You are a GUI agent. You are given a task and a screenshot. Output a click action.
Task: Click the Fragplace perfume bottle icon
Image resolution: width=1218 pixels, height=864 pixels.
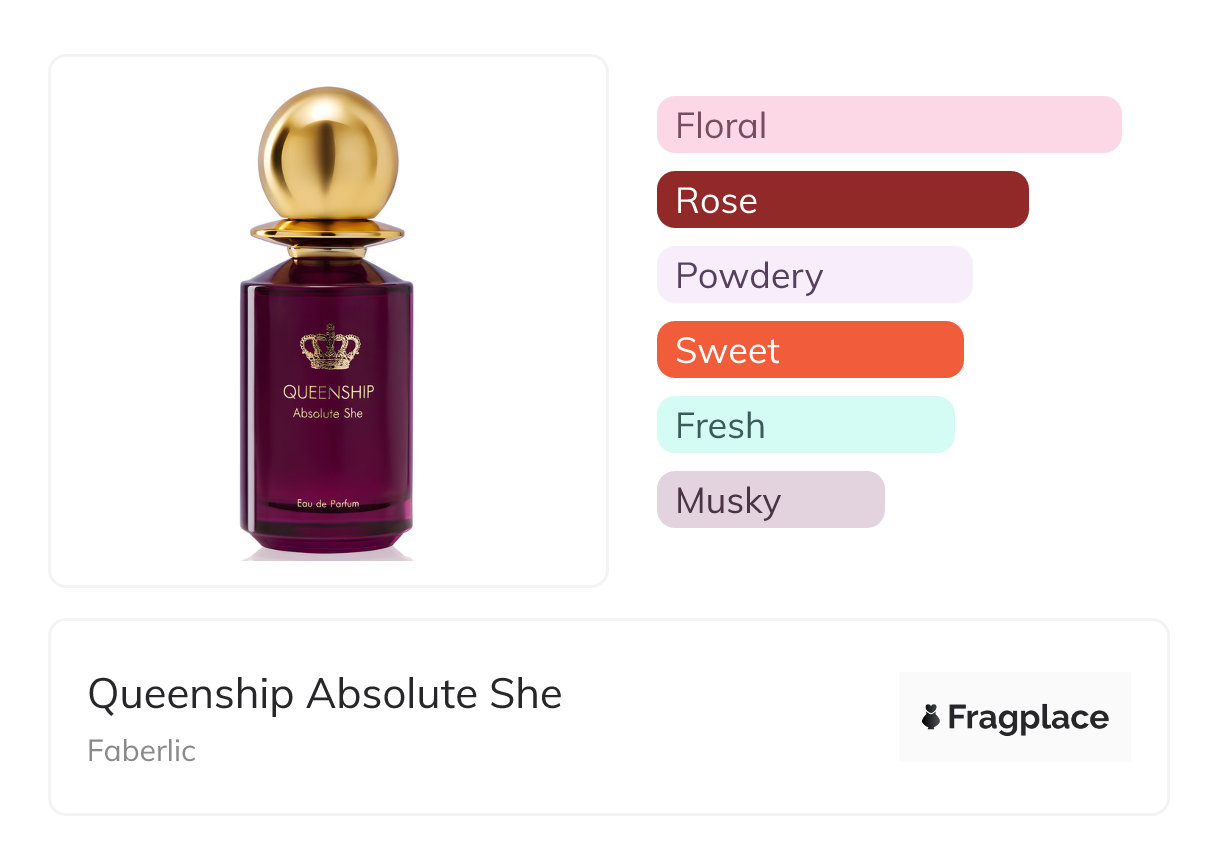(931, 717)
